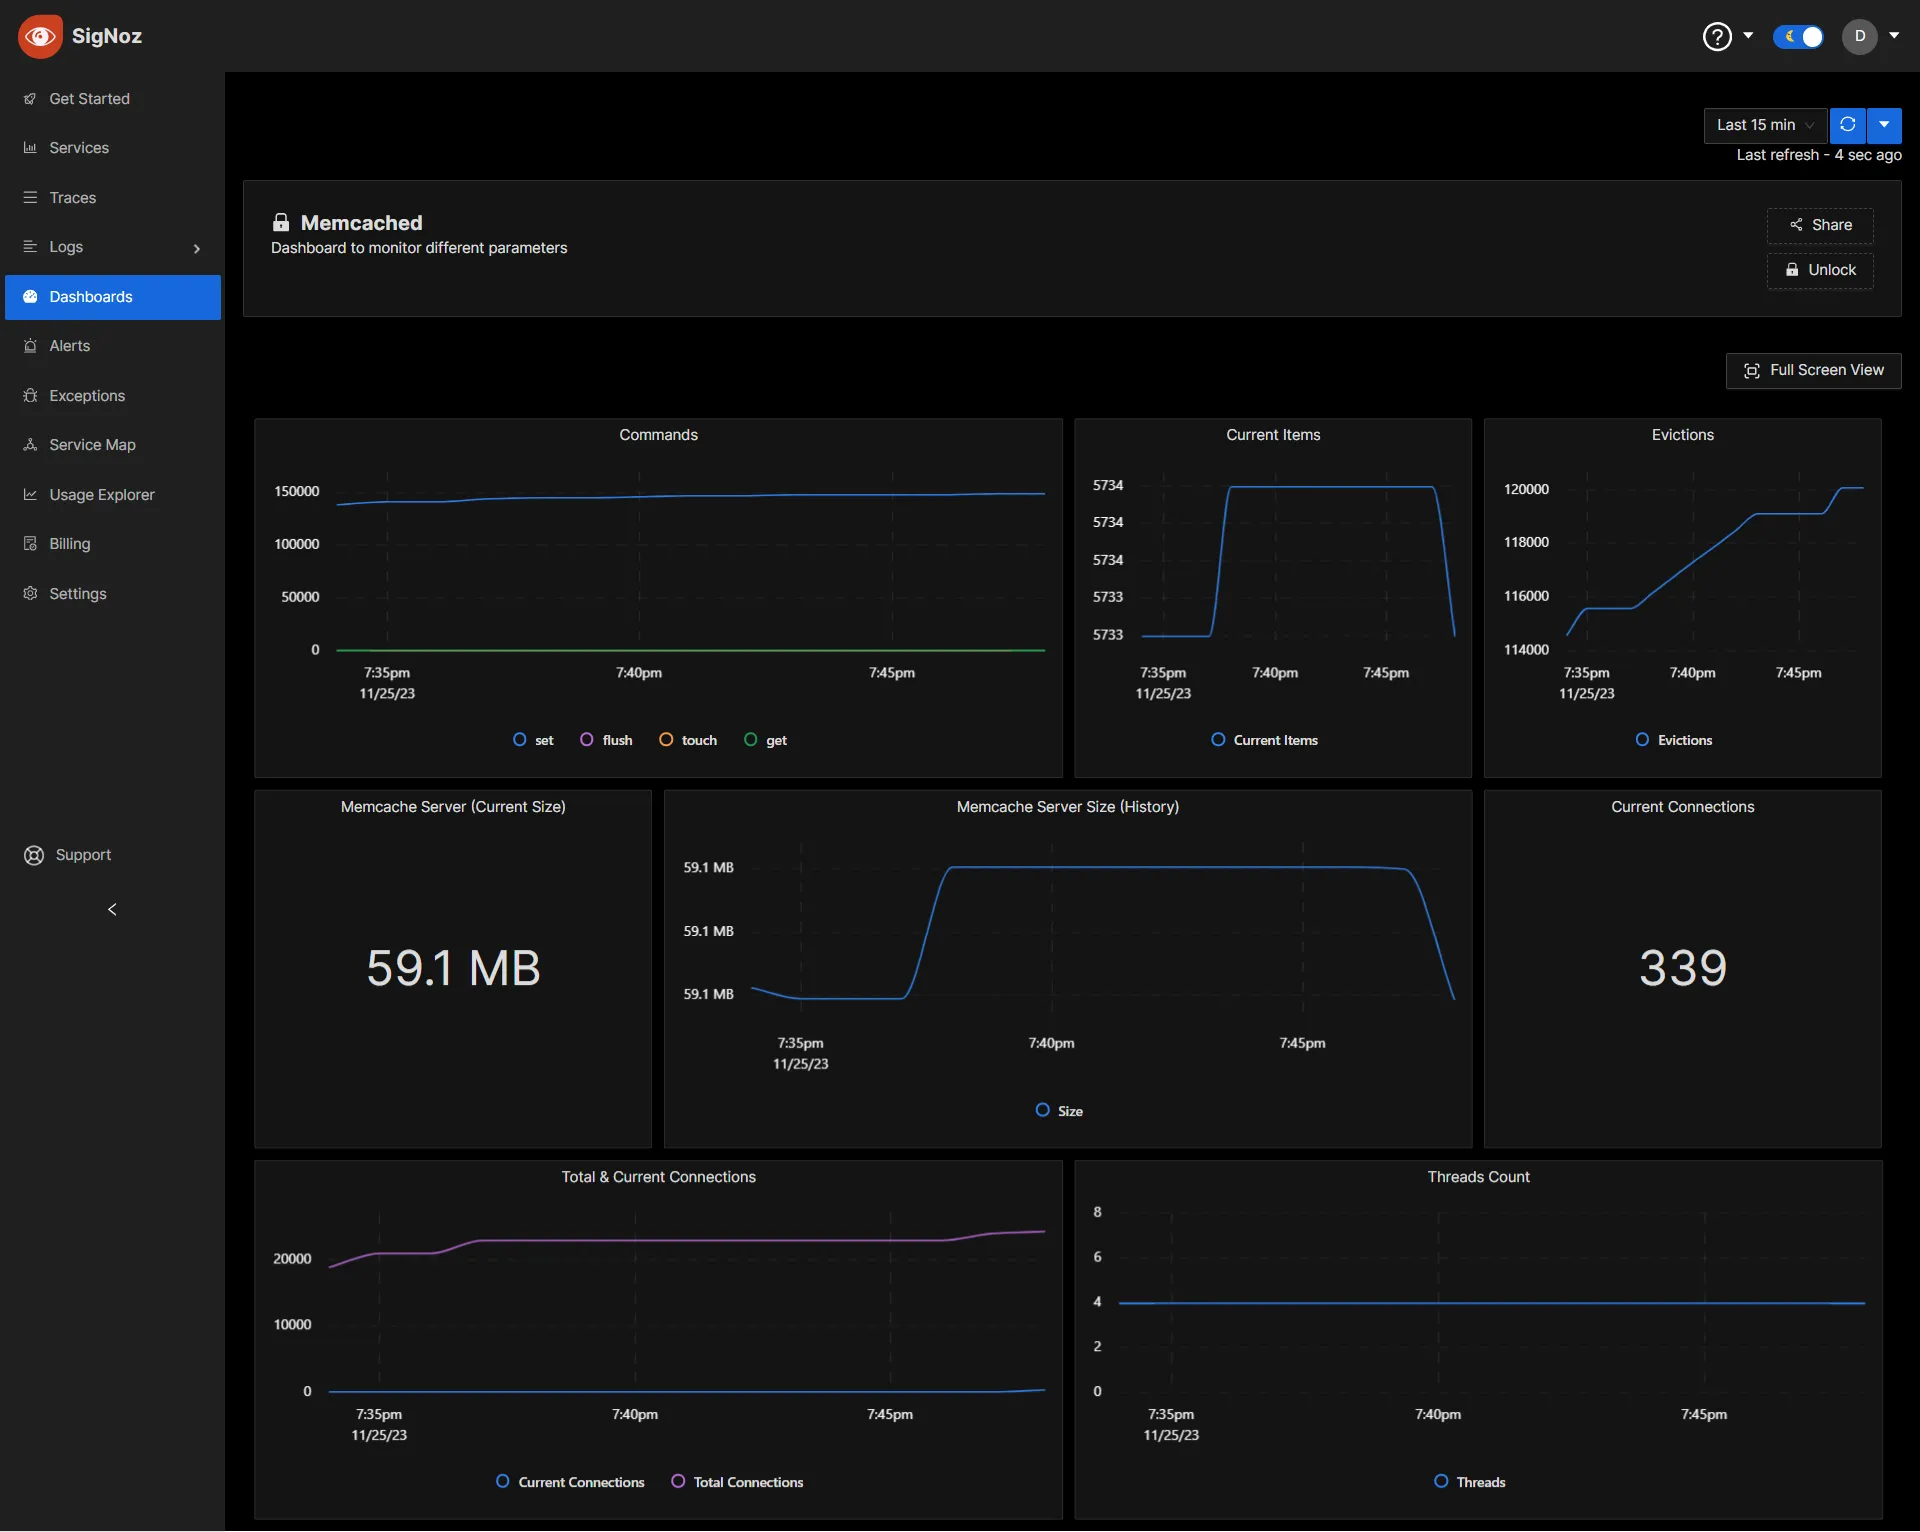Click the Share button
The width and height of the screenshot is (1920, 1532).
1820,225
